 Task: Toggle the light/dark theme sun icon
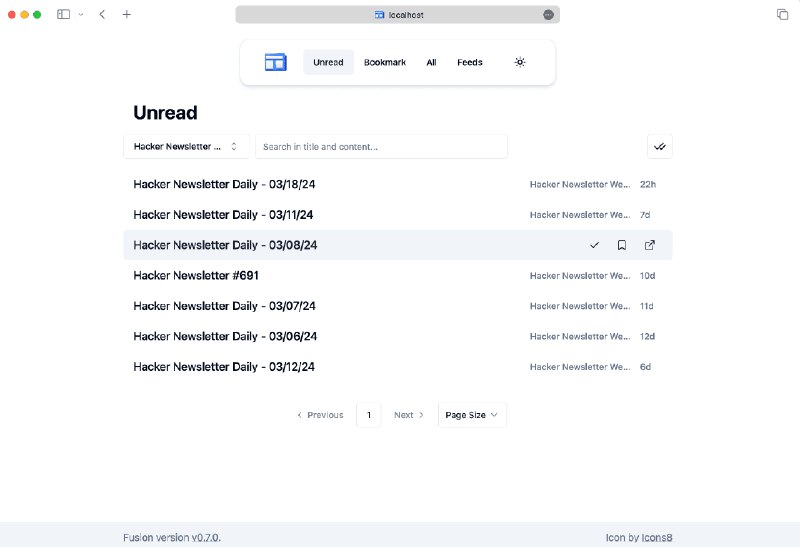tap(520, 62)
